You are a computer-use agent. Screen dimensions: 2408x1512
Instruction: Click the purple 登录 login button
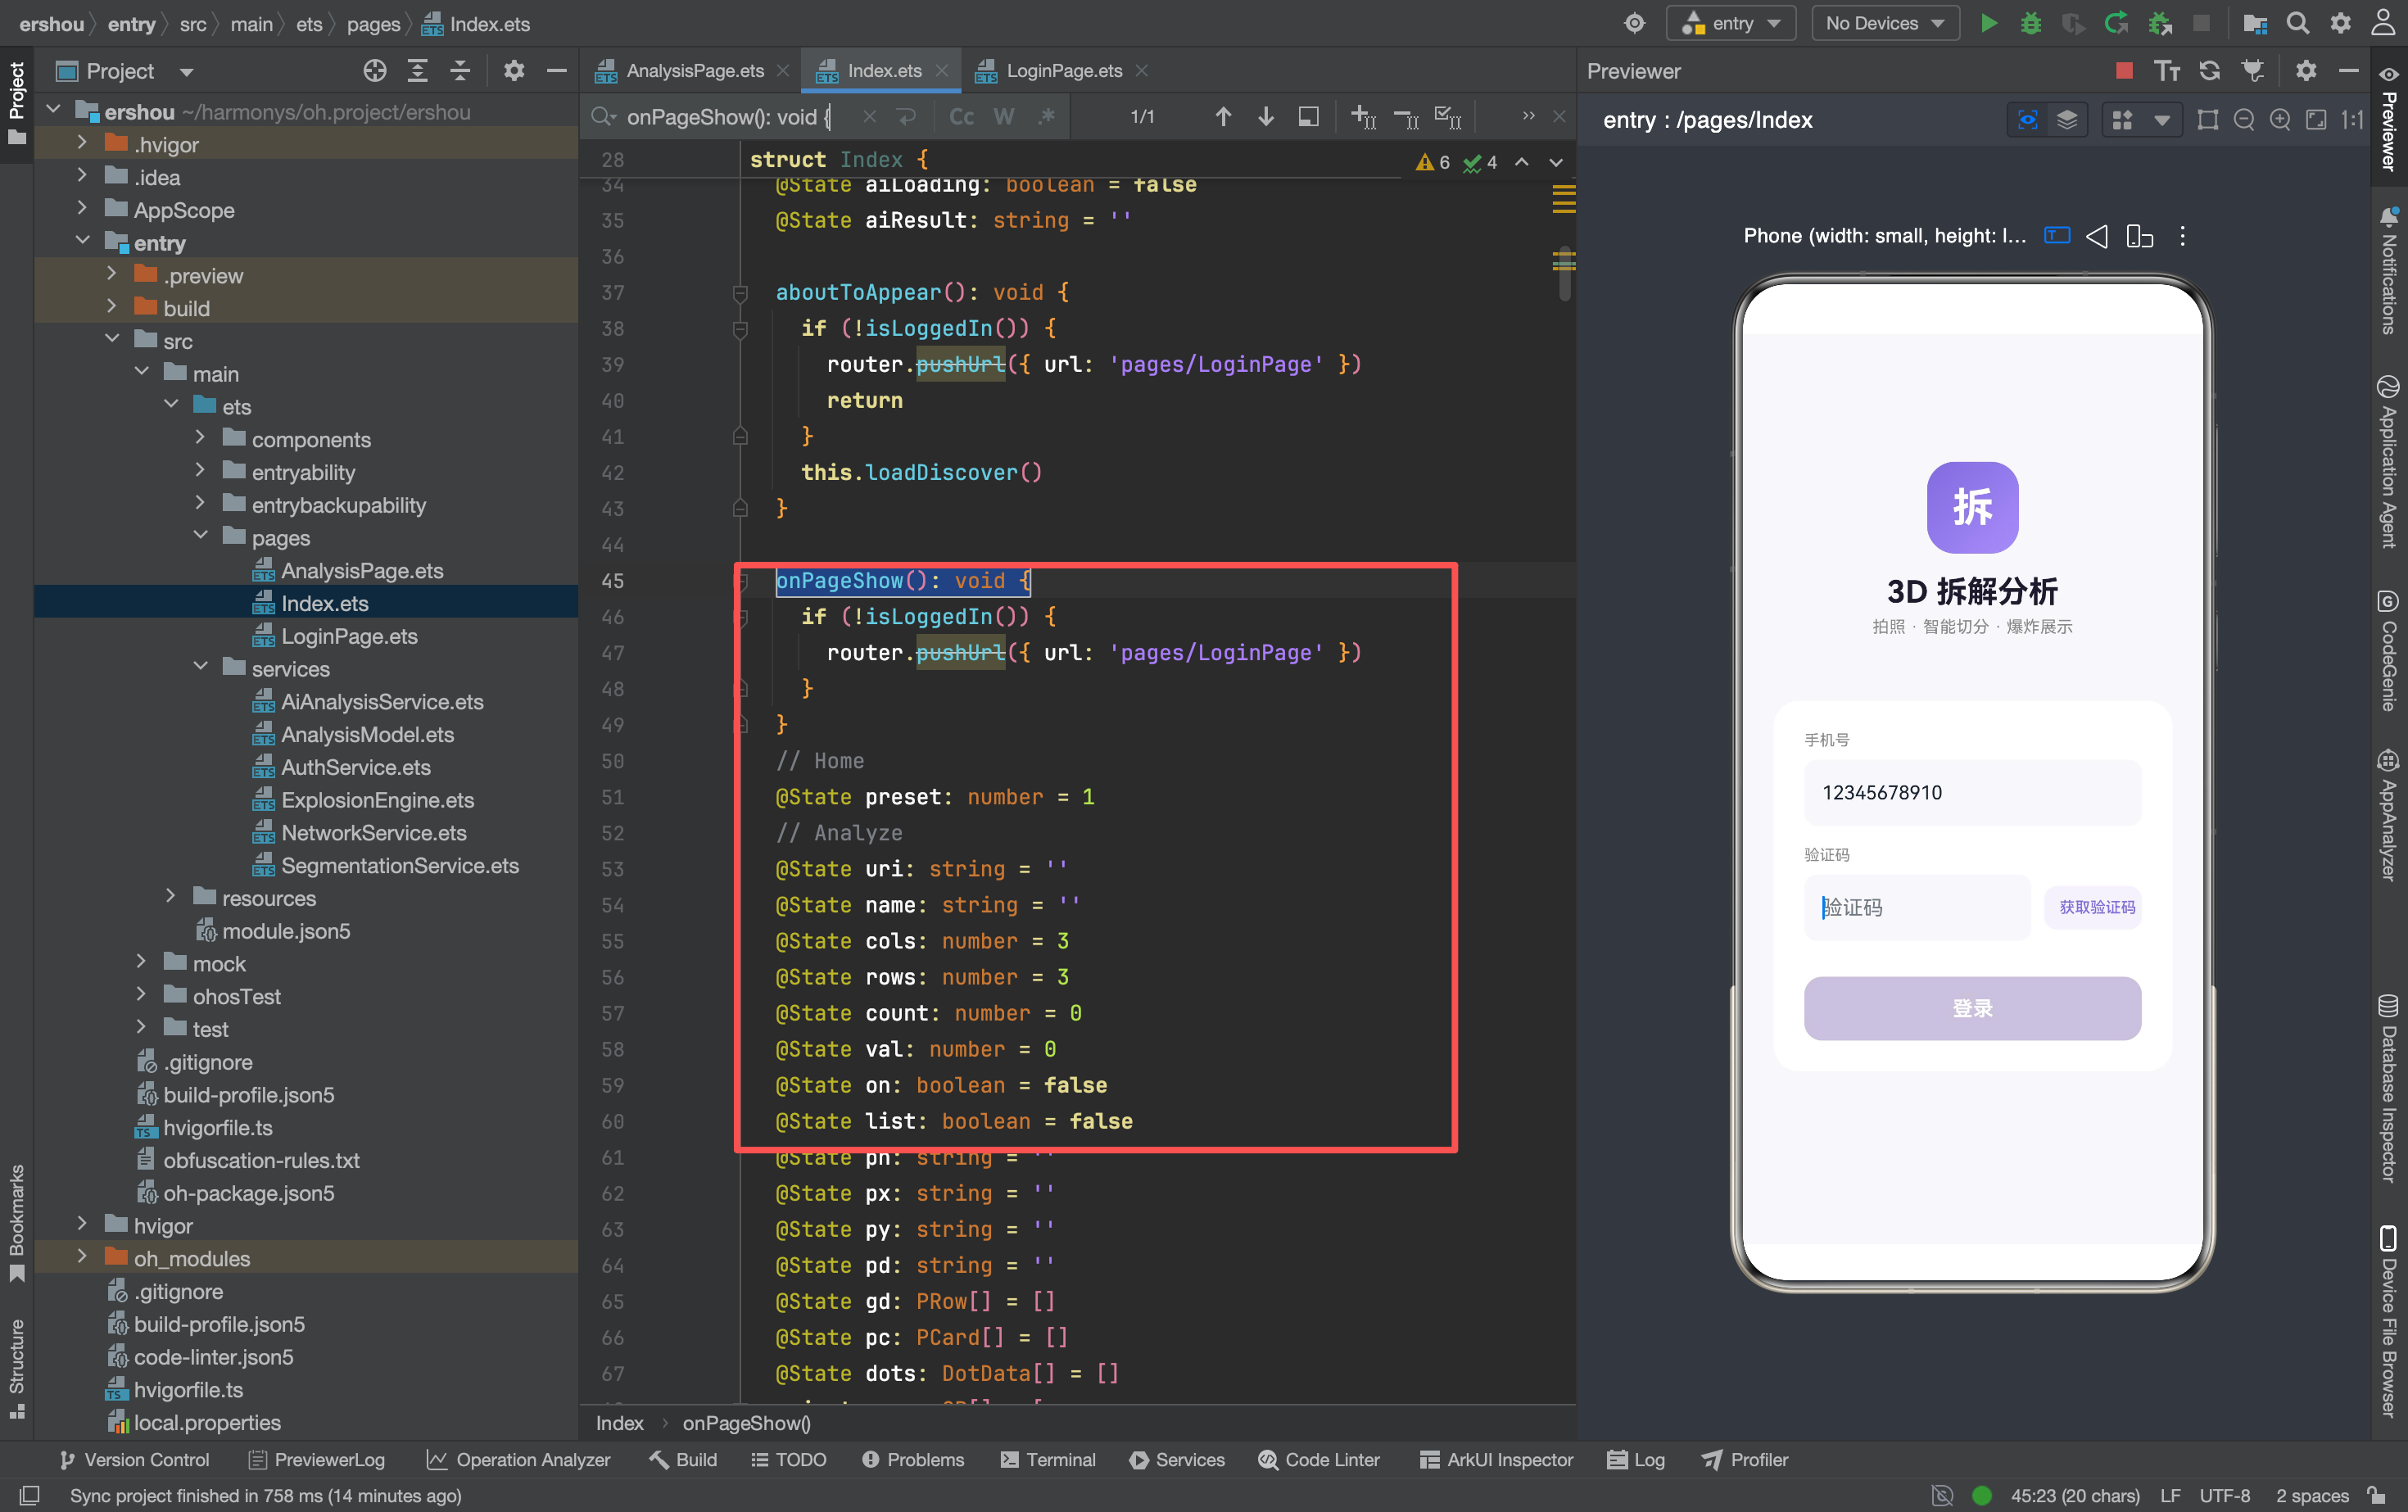pyautogui.click(x=1972, y=1008)
